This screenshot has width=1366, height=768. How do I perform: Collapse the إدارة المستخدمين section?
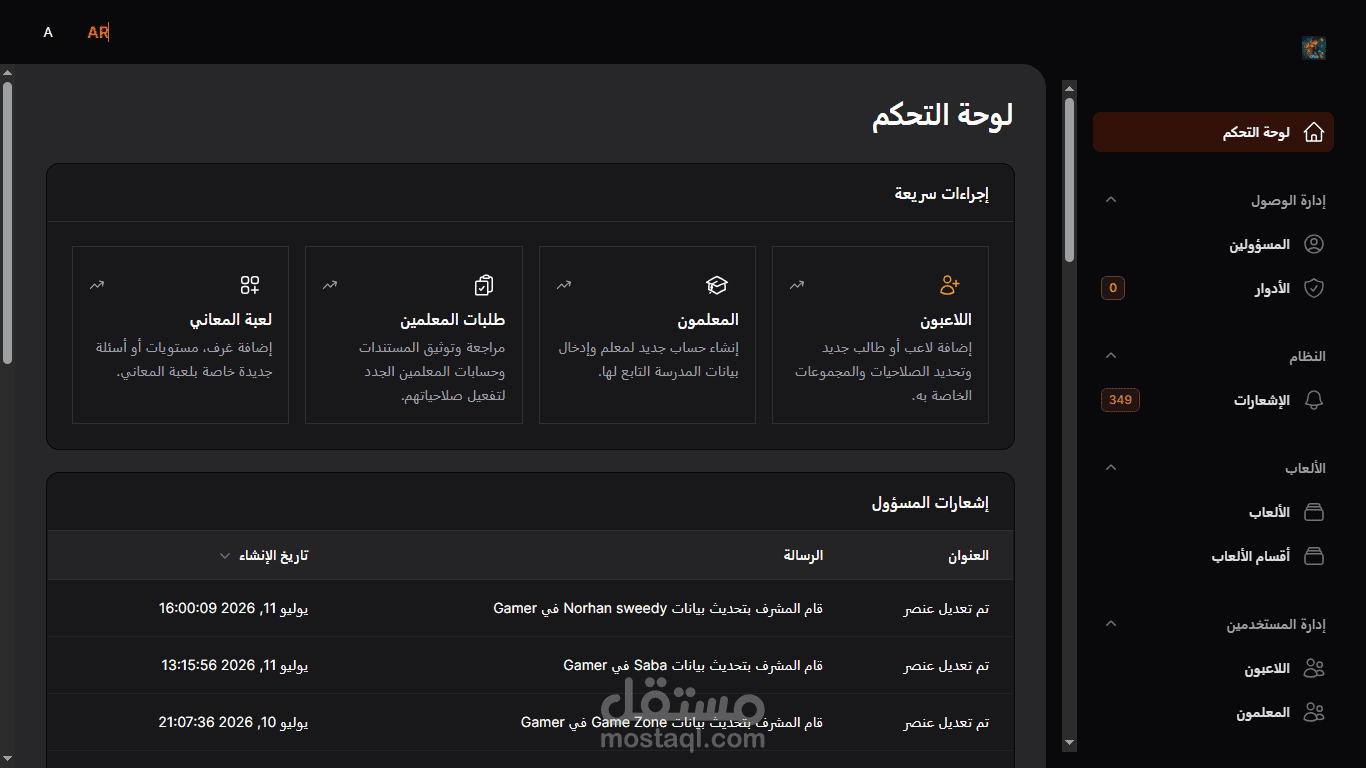point(1110,624)
